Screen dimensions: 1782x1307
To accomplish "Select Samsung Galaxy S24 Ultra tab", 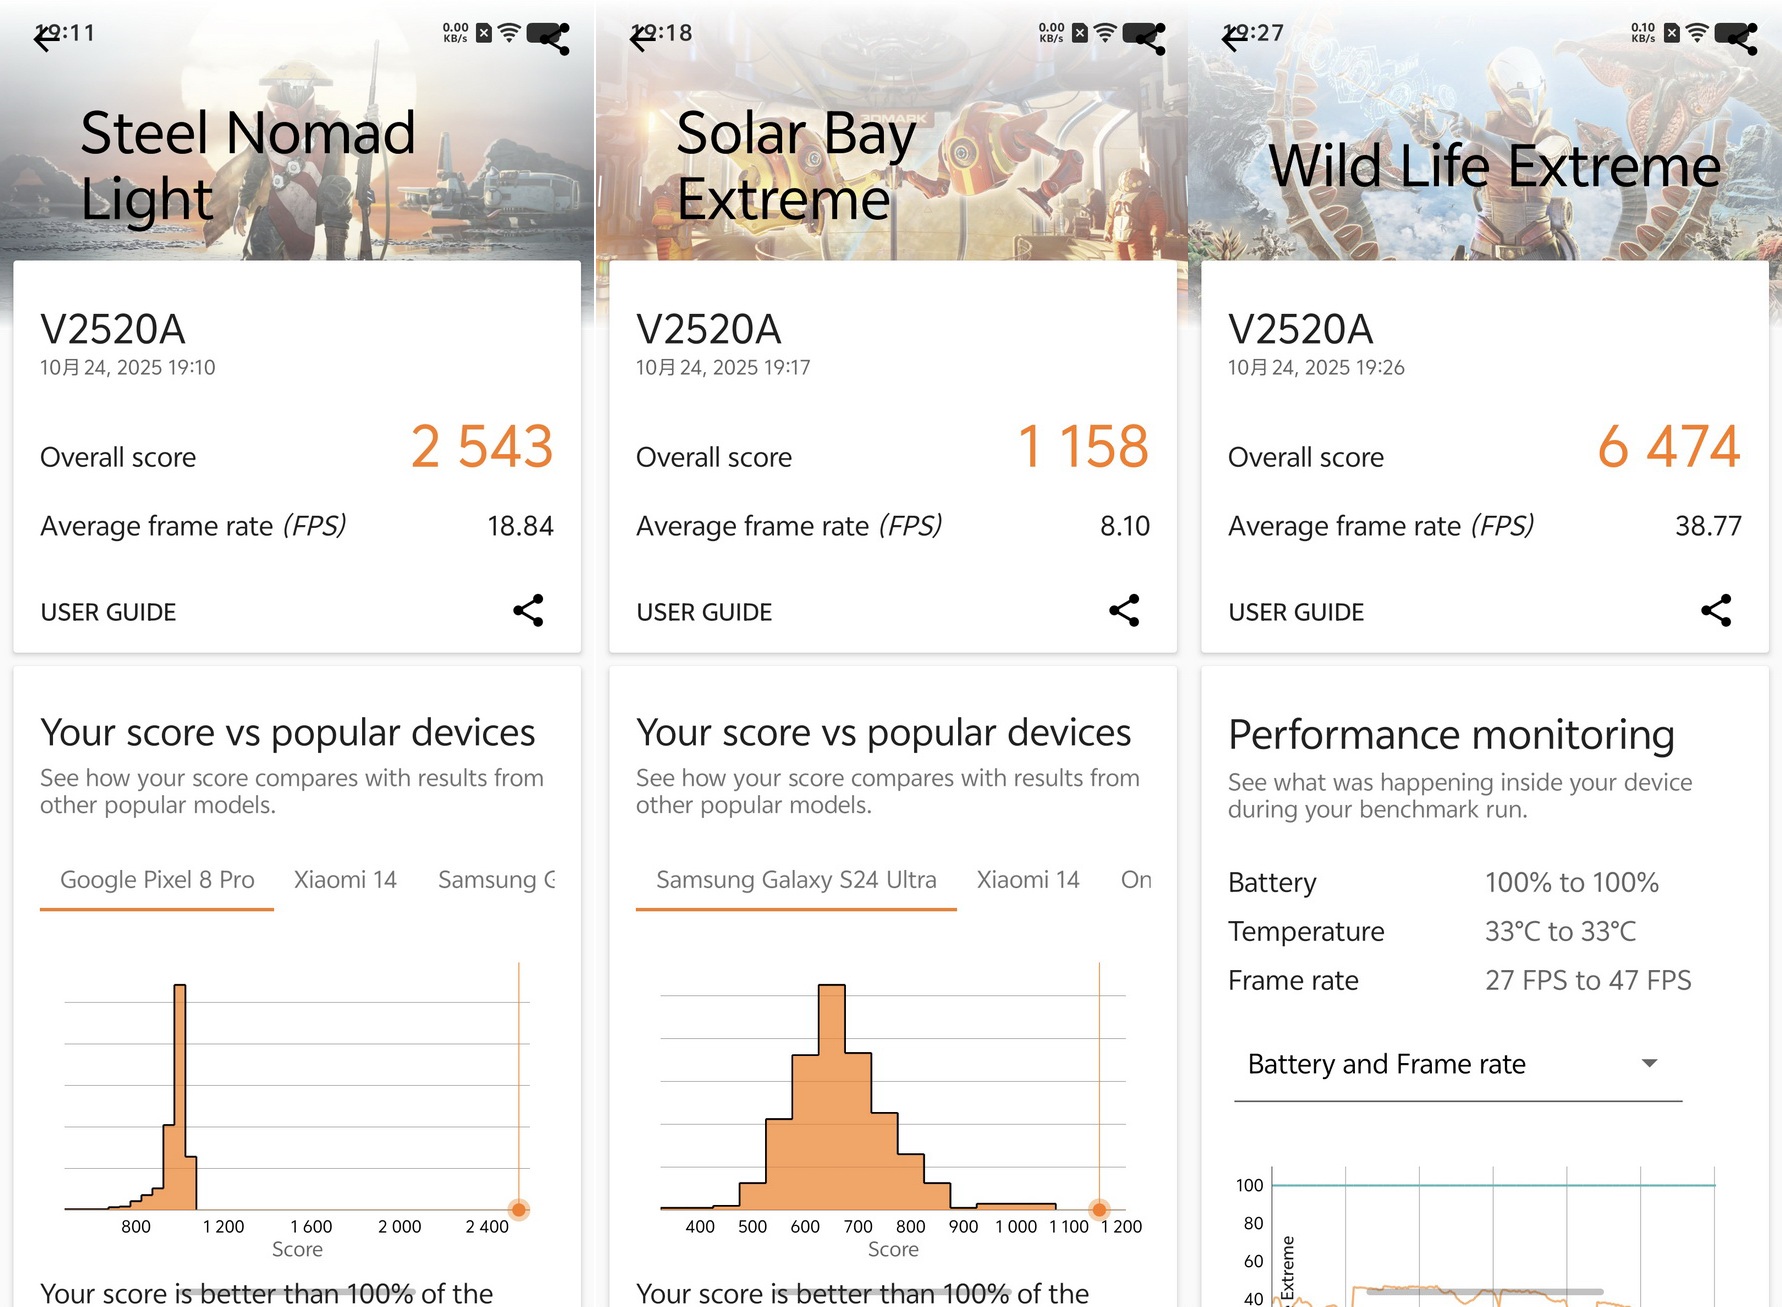I will 796,880.
